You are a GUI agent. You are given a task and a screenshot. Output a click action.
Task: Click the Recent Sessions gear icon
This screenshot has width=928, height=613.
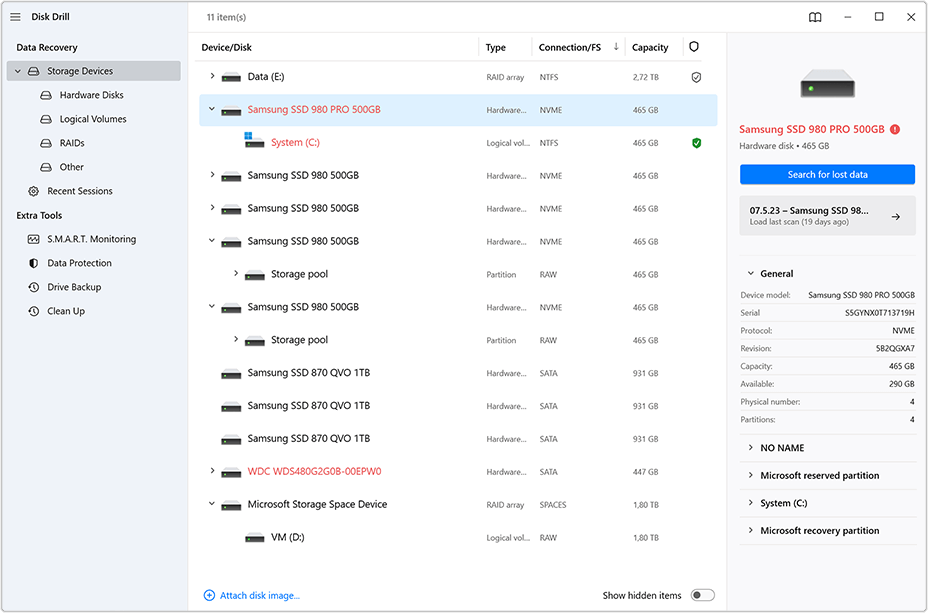(x=34, y=191)
